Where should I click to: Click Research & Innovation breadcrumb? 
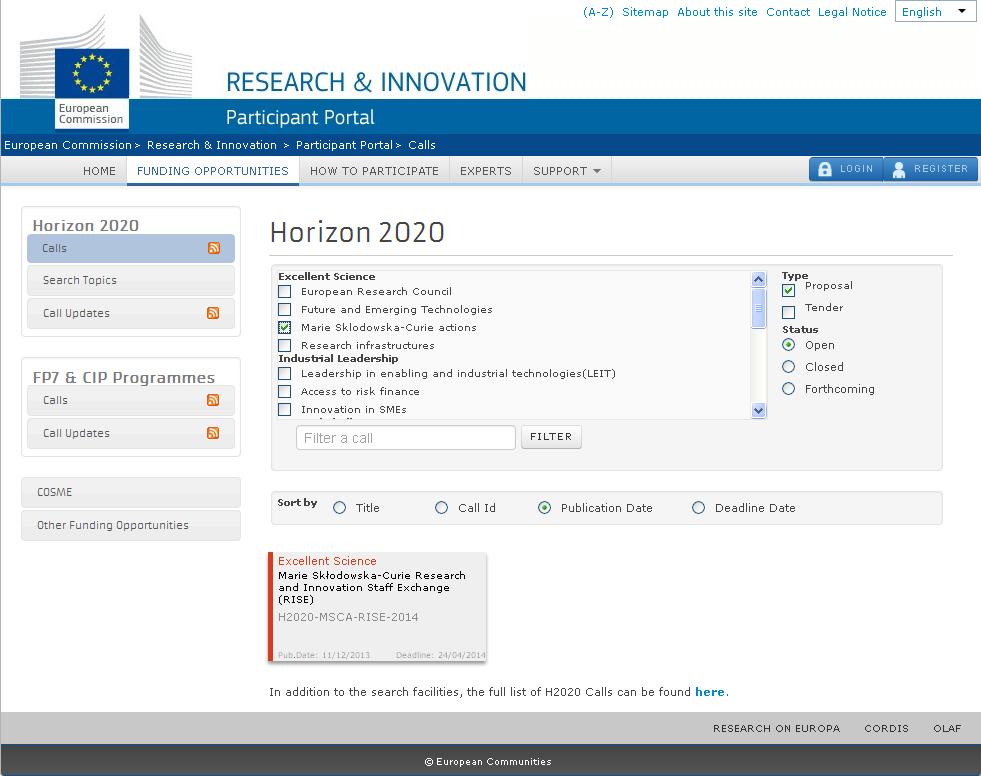coord(211,145)
